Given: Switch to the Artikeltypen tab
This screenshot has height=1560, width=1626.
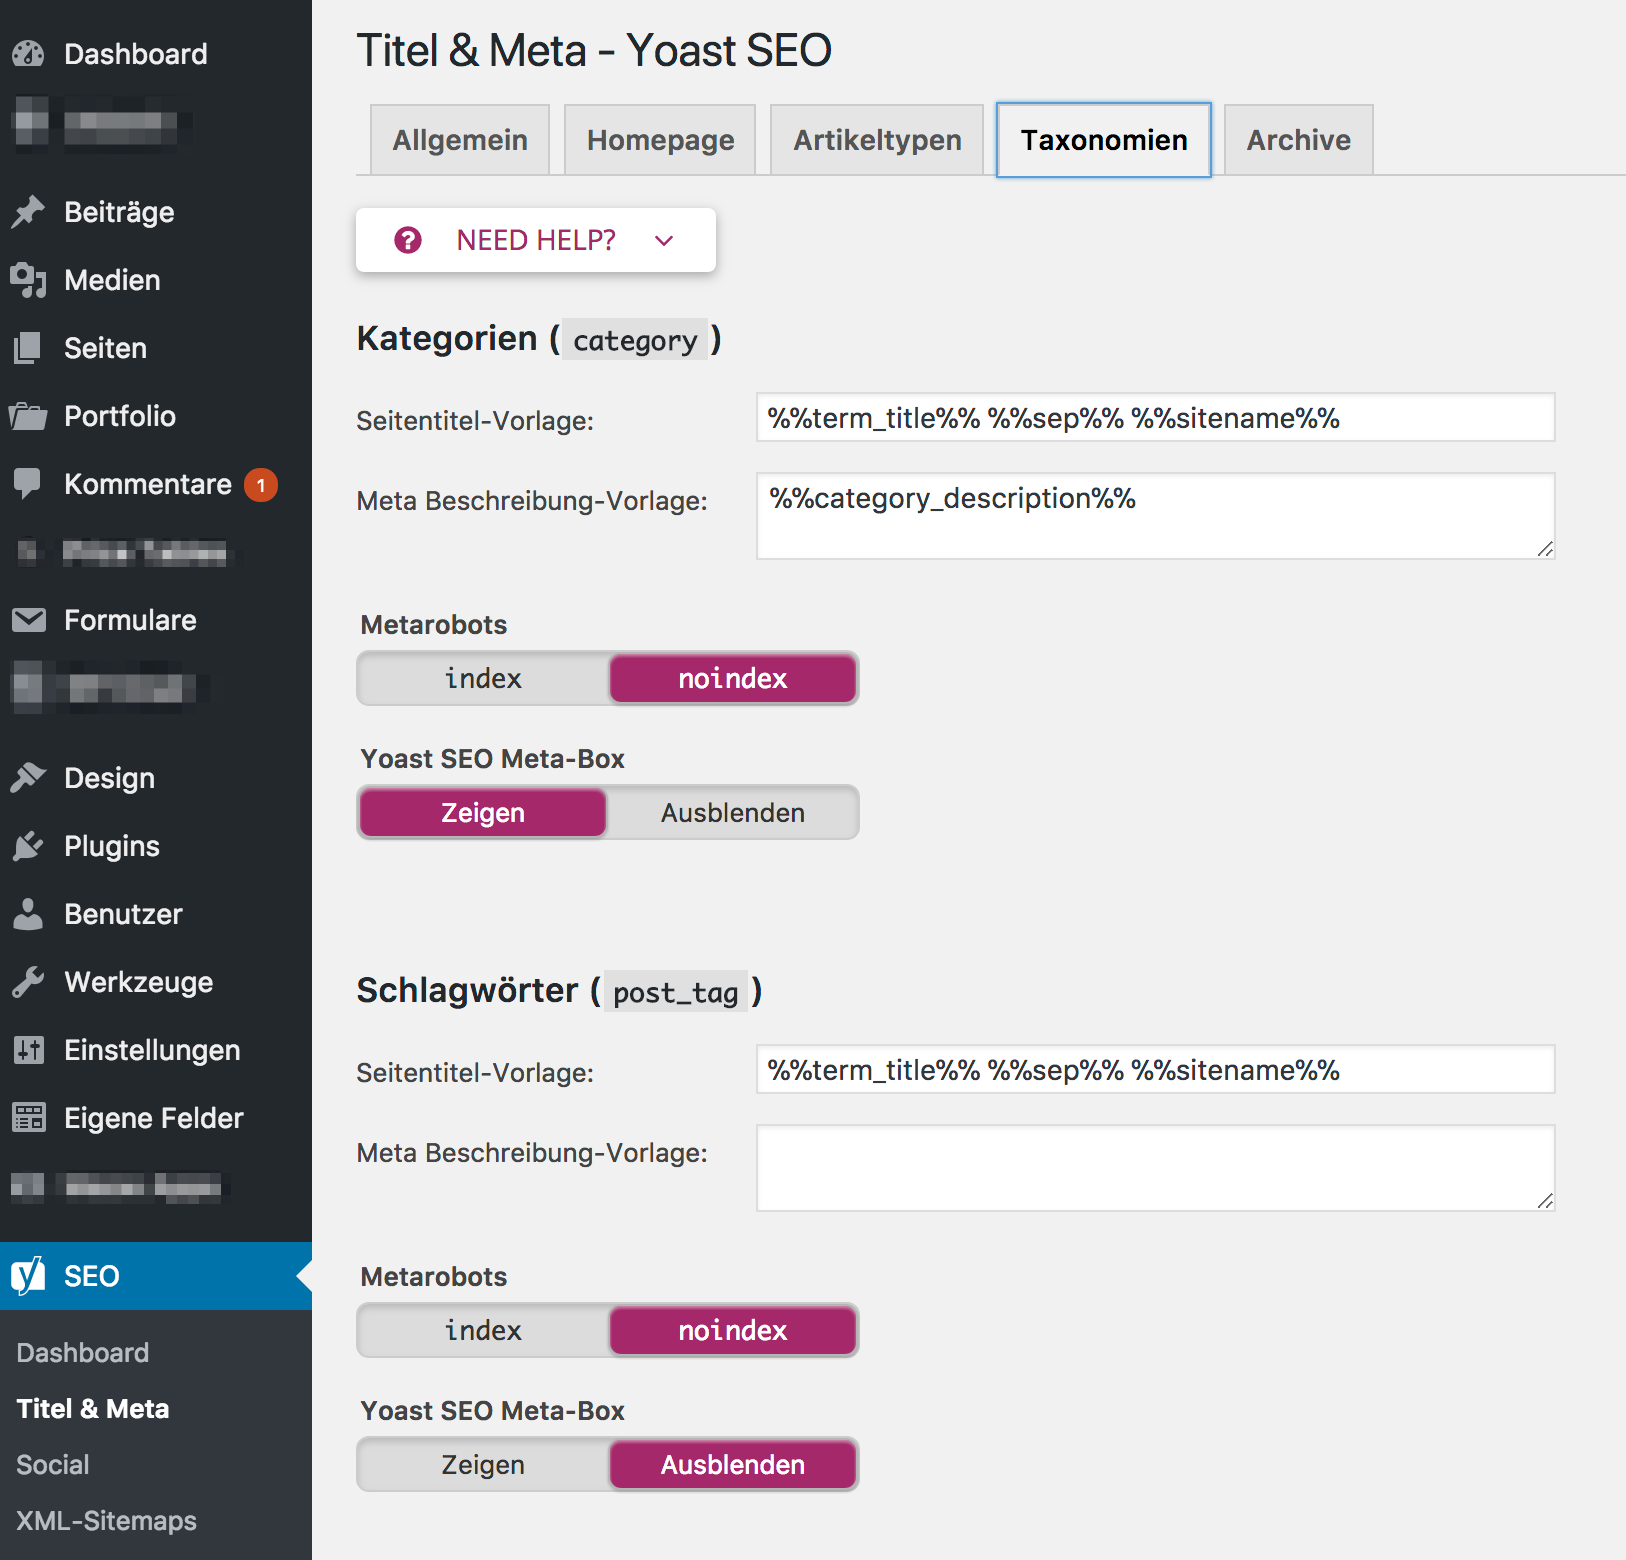Looking at the screenshot, I should (877, 140).
